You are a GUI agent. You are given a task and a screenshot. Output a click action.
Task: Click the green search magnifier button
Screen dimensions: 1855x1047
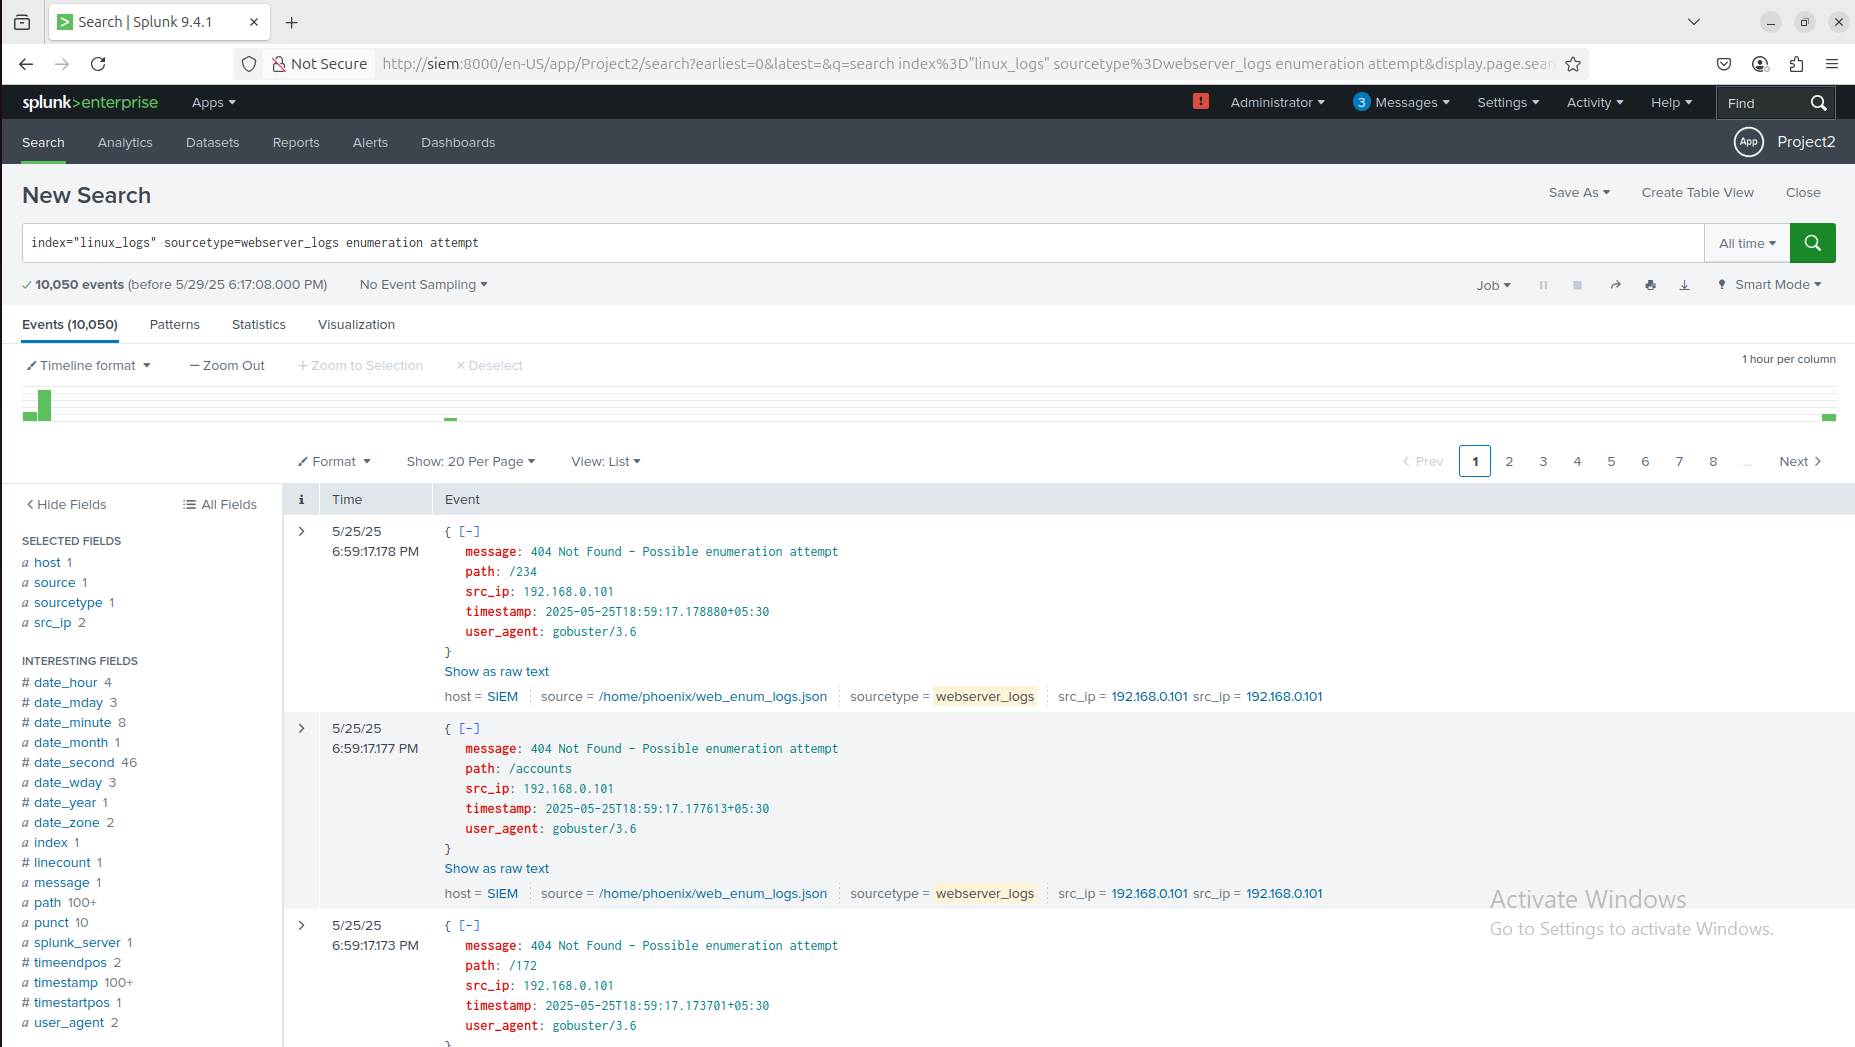coord(1812,243)
